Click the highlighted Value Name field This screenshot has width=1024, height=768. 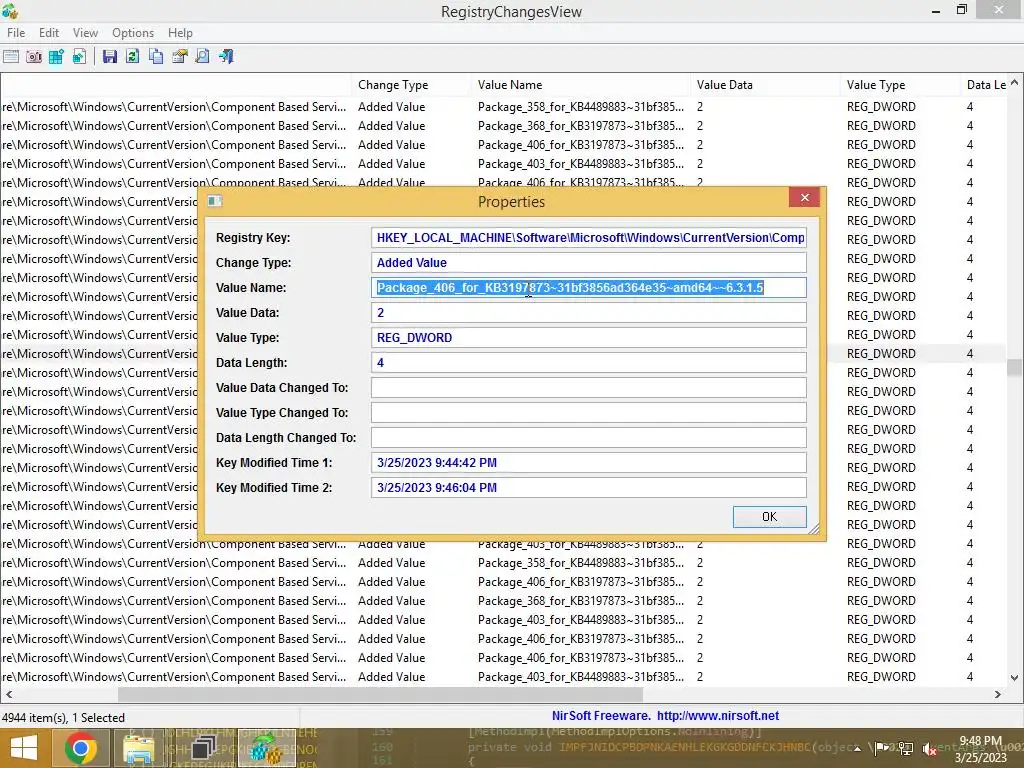pyautogui.click(x=588, y=287)
